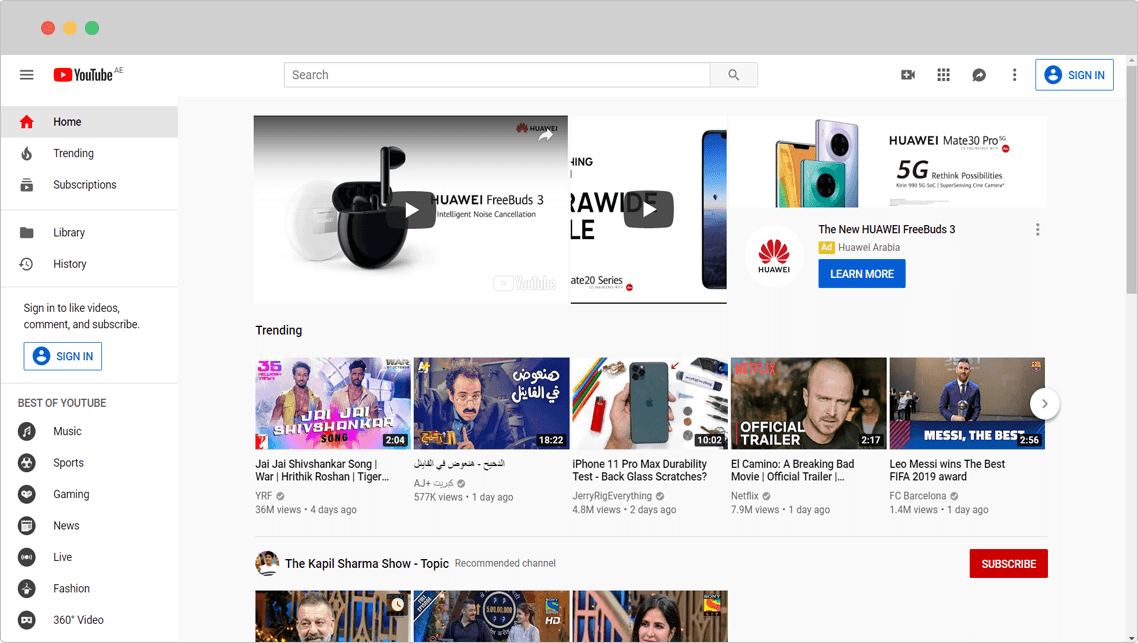Play the Mate20 Series ultrawide video
1138x643 pixels.
point(649,210)
